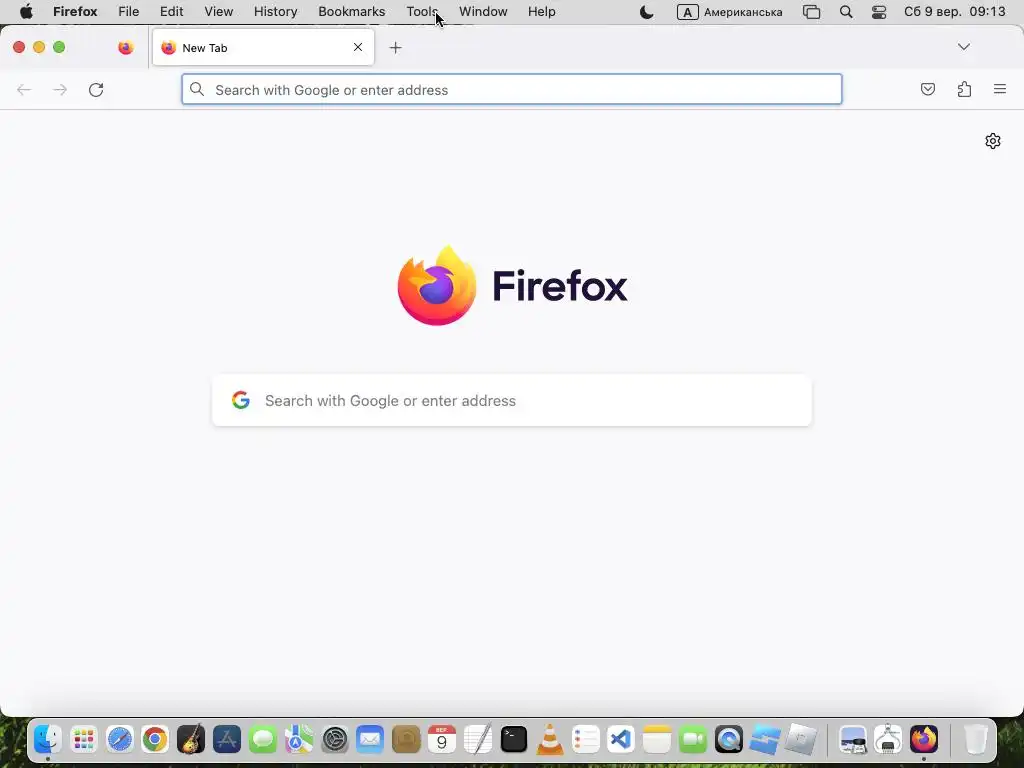Open the History menu

(276, 12)
